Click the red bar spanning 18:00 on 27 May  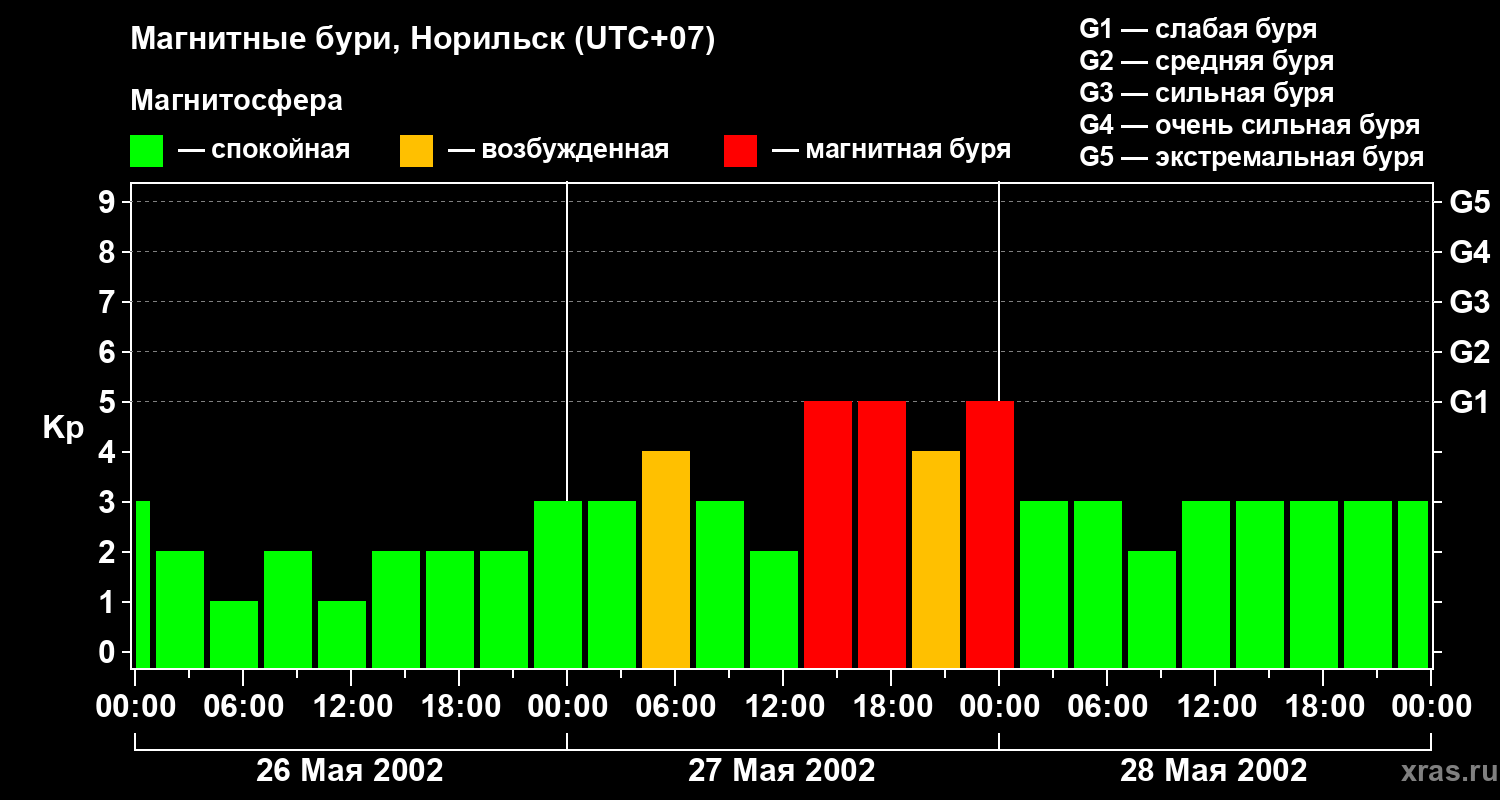pyautogui.click(x=882, y=534)
